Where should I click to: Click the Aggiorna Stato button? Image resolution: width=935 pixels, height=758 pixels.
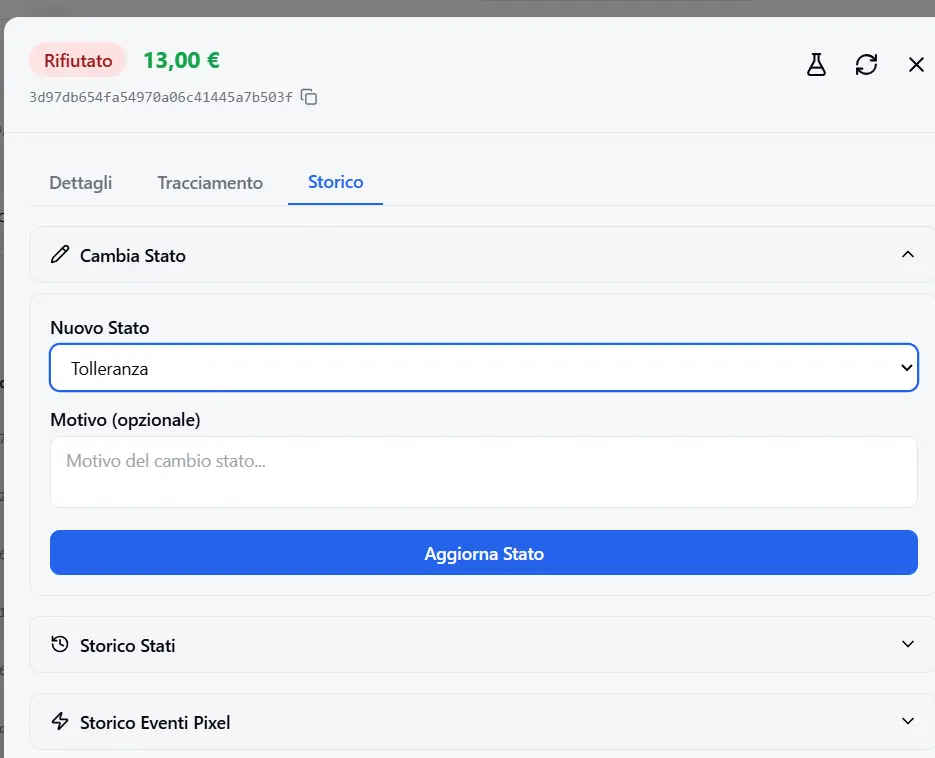[484, 553]
